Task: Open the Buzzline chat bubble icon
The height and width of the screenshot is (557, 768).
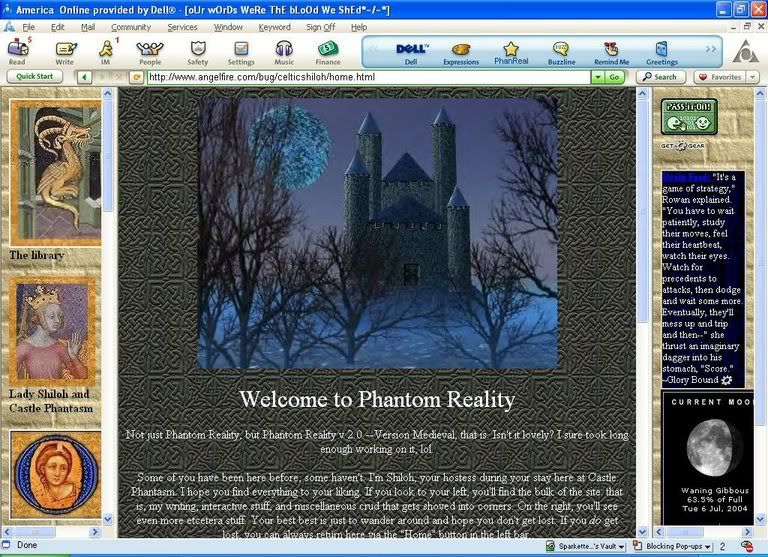Action: point(561,53)
